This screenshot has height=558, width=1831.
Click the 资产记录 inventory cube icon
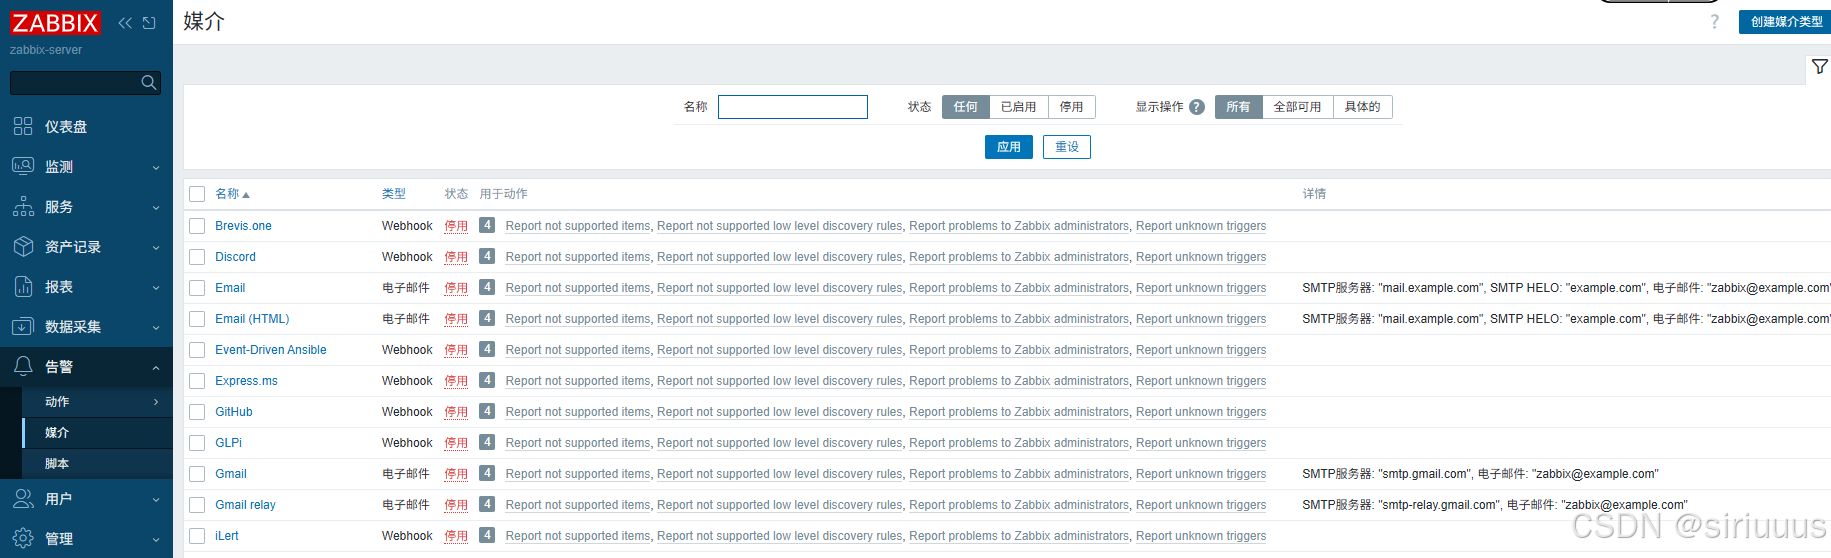tap(23, 246)
